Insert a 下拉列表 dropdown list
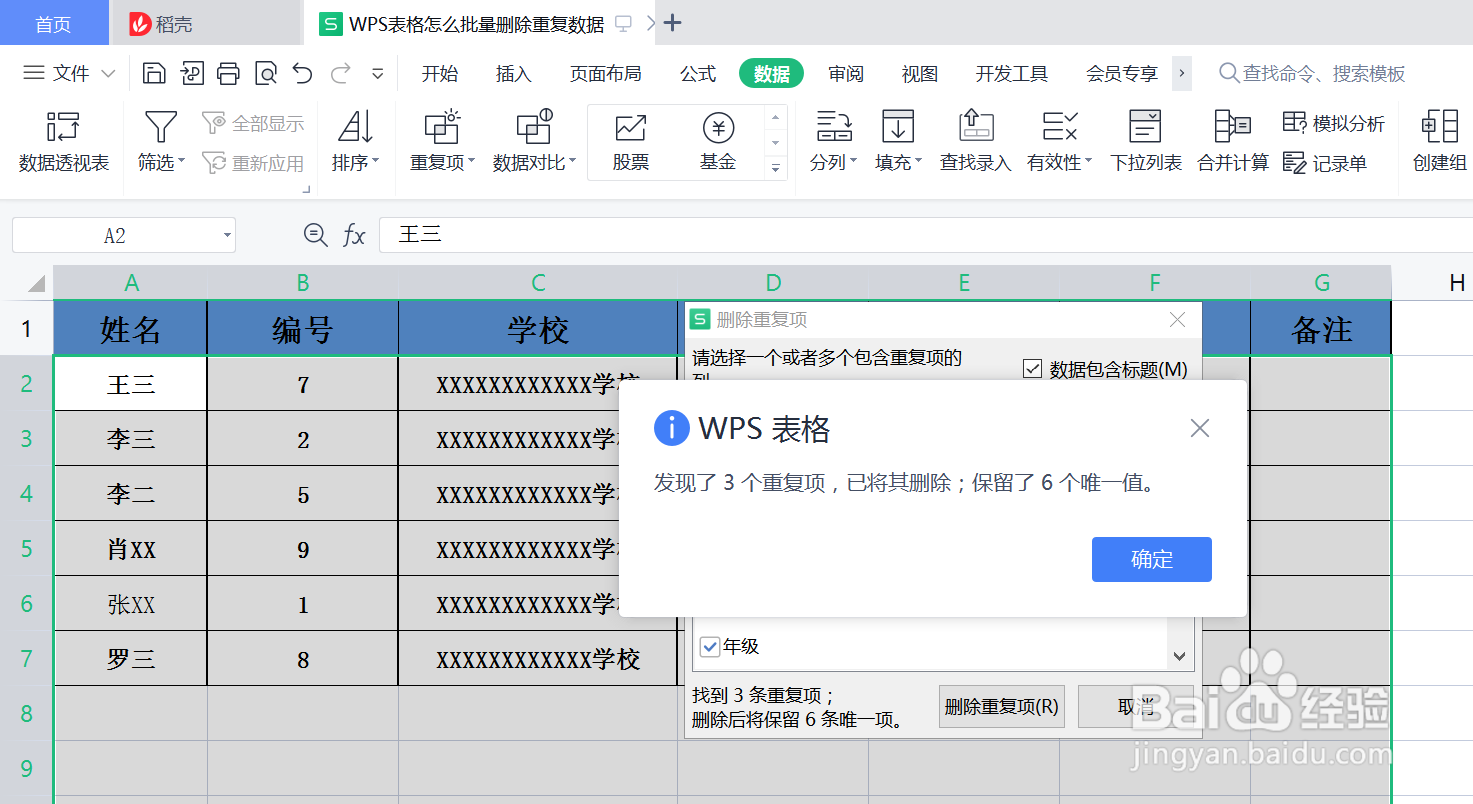The width and height of the screenshot is (1473, 804). [x=1146, y=141]
